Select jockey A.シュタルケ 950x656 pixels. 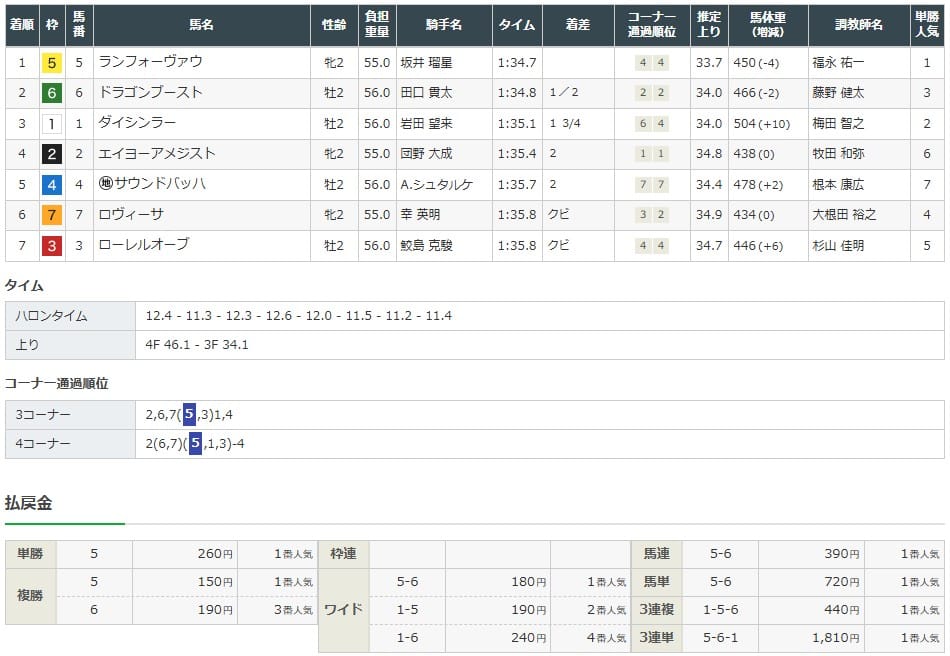[434, 186]
